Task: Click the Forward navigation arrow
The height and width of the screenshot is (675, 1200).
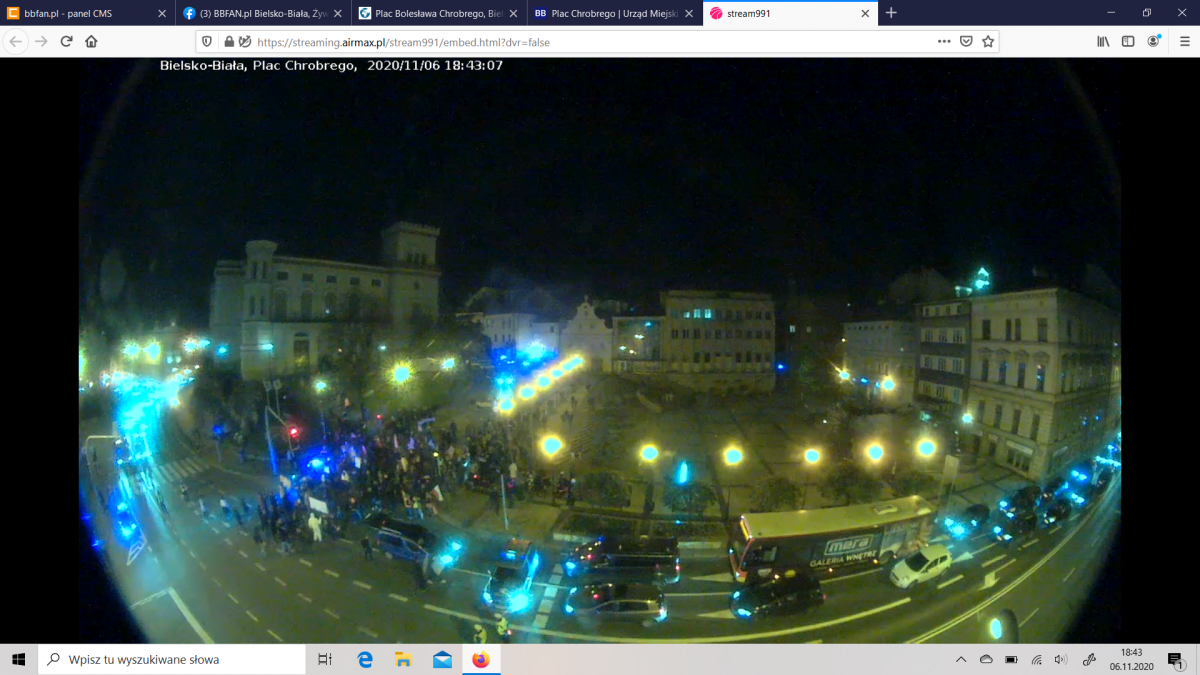Action: click(41, 42)
